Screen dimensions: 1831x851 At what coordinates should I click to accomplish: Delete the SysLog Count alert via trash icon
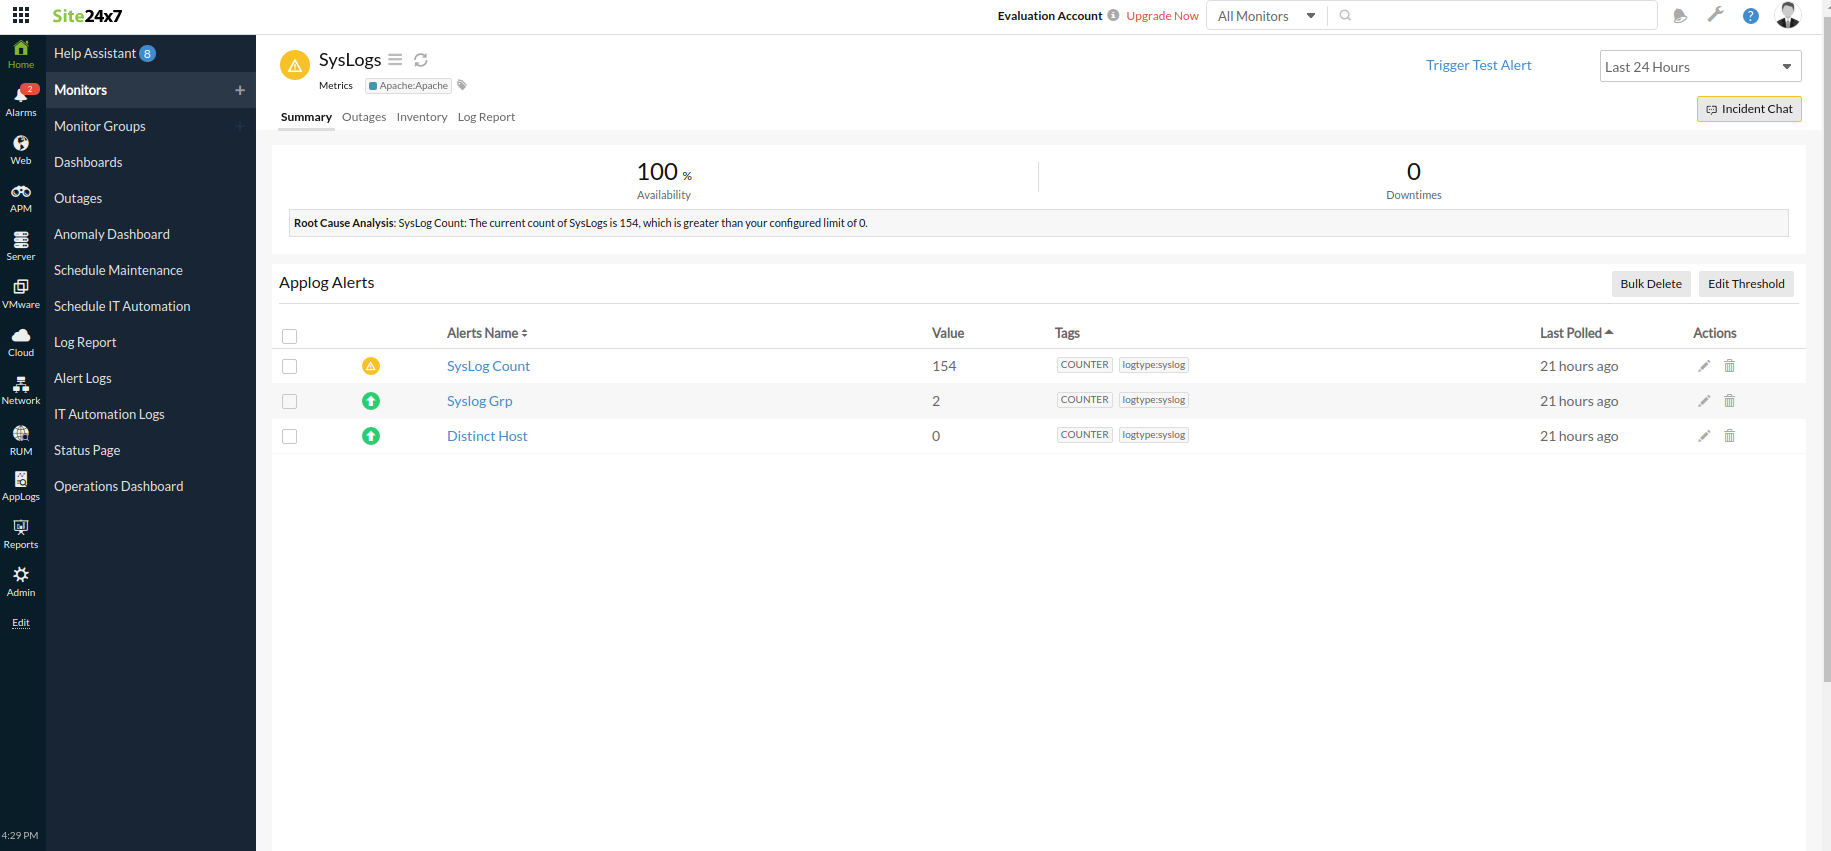1729,366
